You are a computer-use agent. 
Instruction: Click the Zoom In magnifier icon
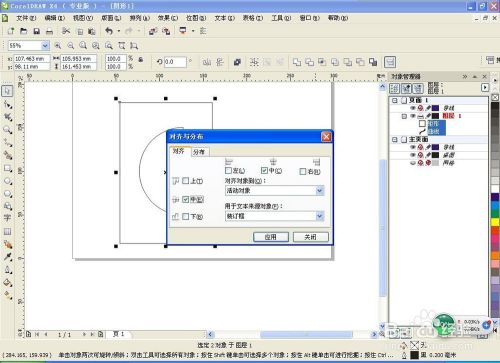58,45
